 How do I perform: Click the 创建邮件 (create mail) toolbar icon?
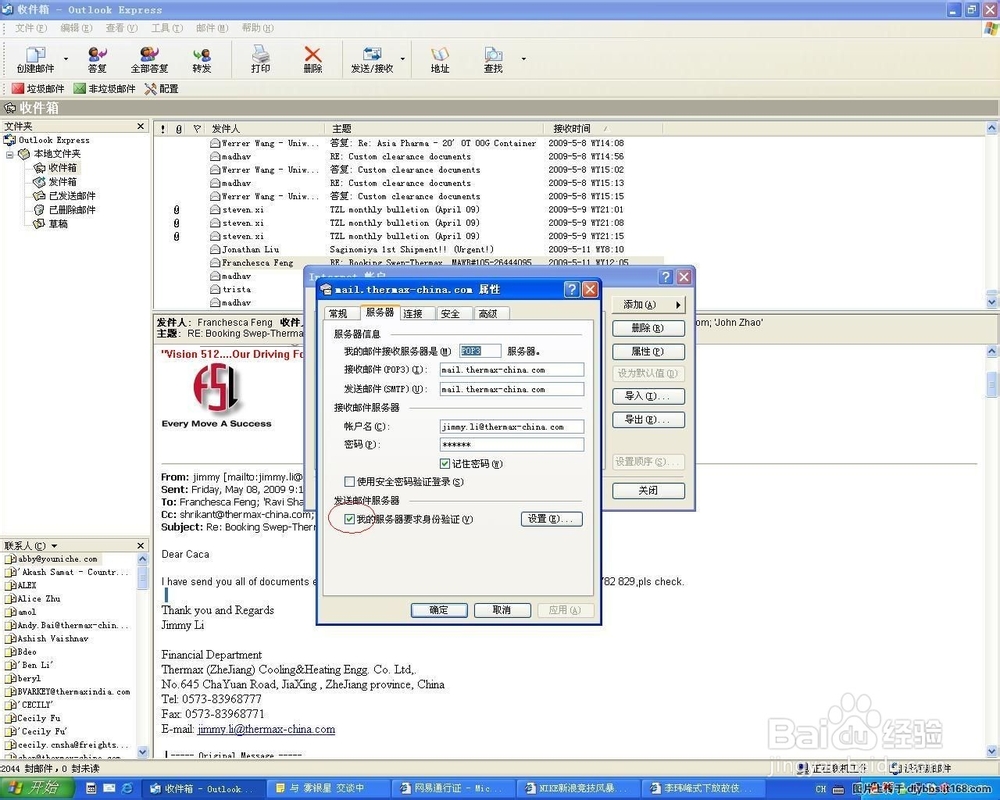click(36, 59)
